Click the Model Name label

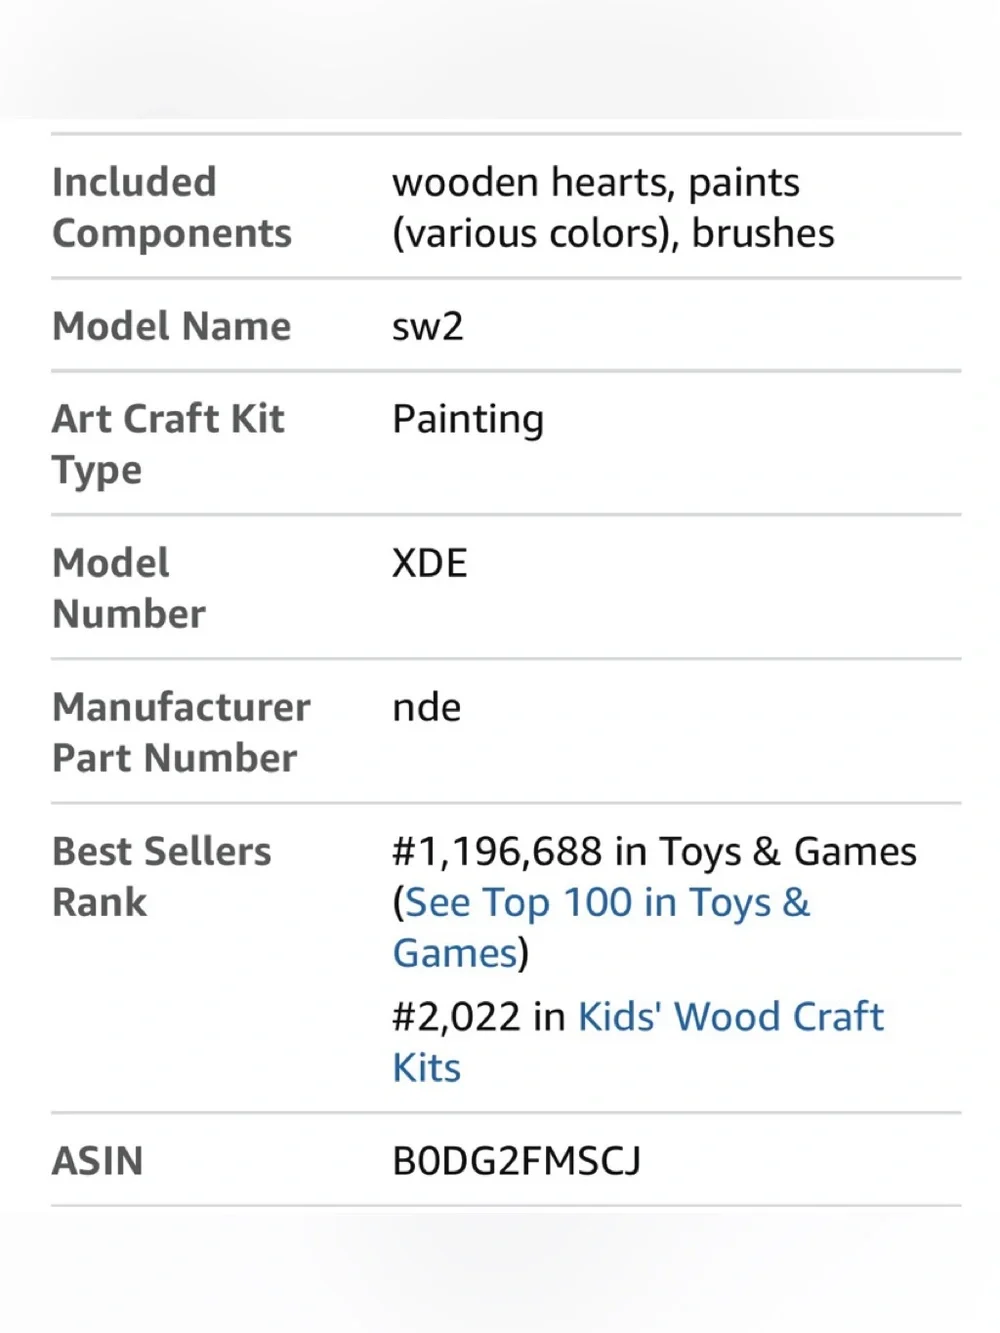click(x=171, y=326)
